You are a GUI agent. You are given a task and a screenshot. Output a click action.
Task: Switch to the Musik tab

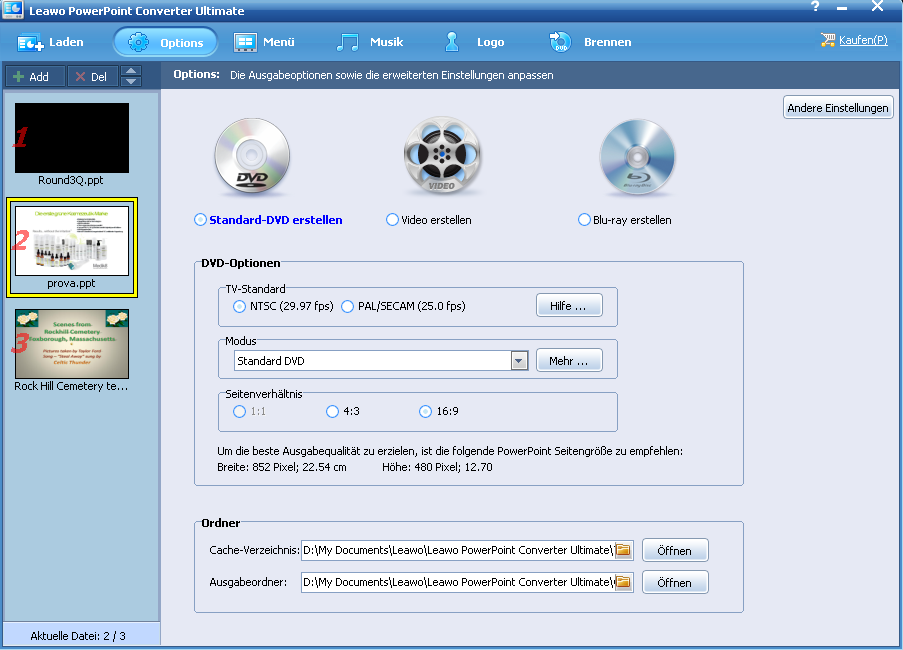(370, 42)
